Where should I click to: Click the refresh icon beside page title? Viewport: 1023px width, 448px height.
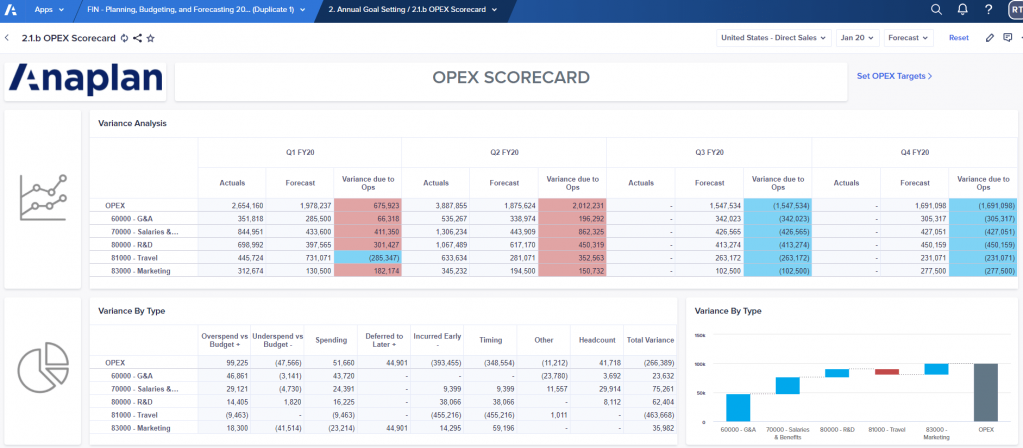click(x=124, y=38)
